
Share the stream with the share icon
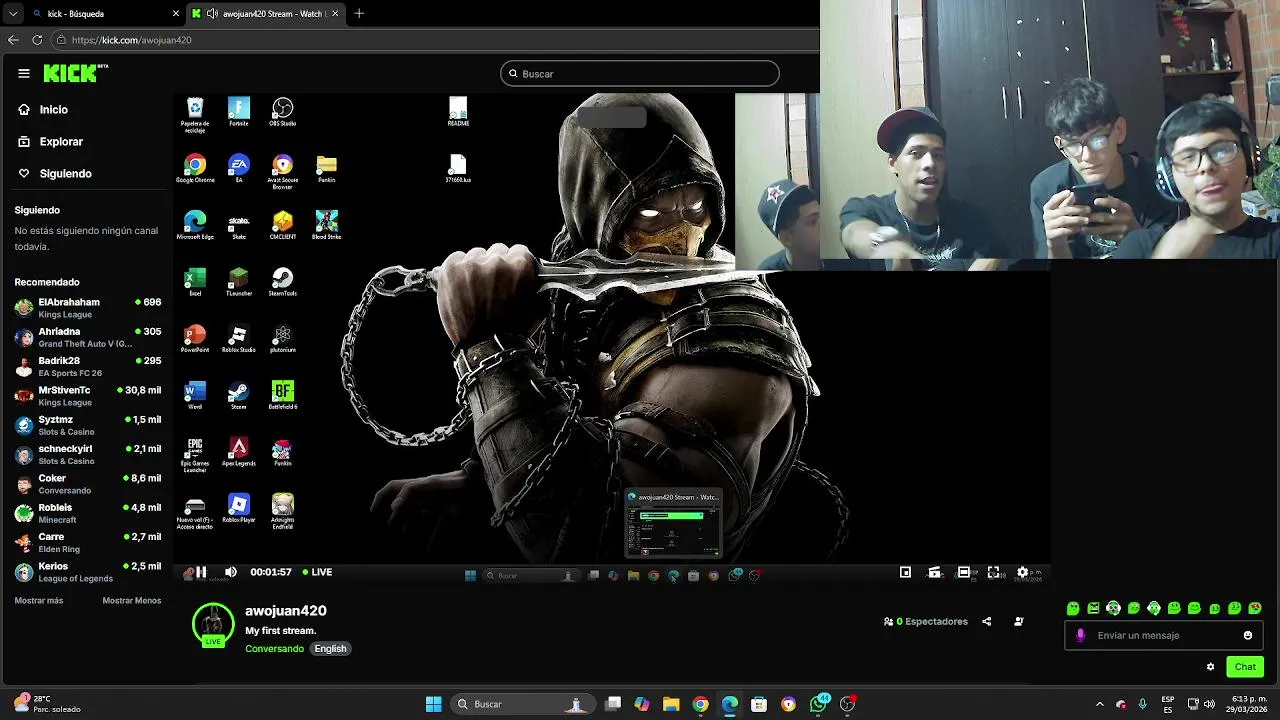pyautogui.click(x=986, y=622)
